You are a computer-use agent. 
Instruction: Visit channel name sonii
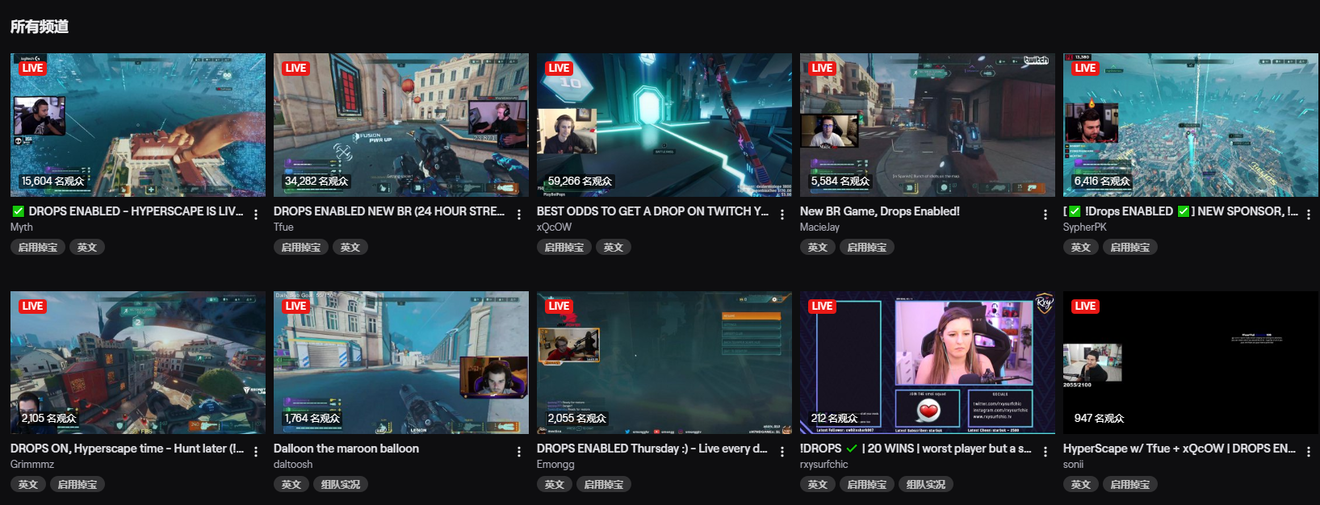[1074, 465]
